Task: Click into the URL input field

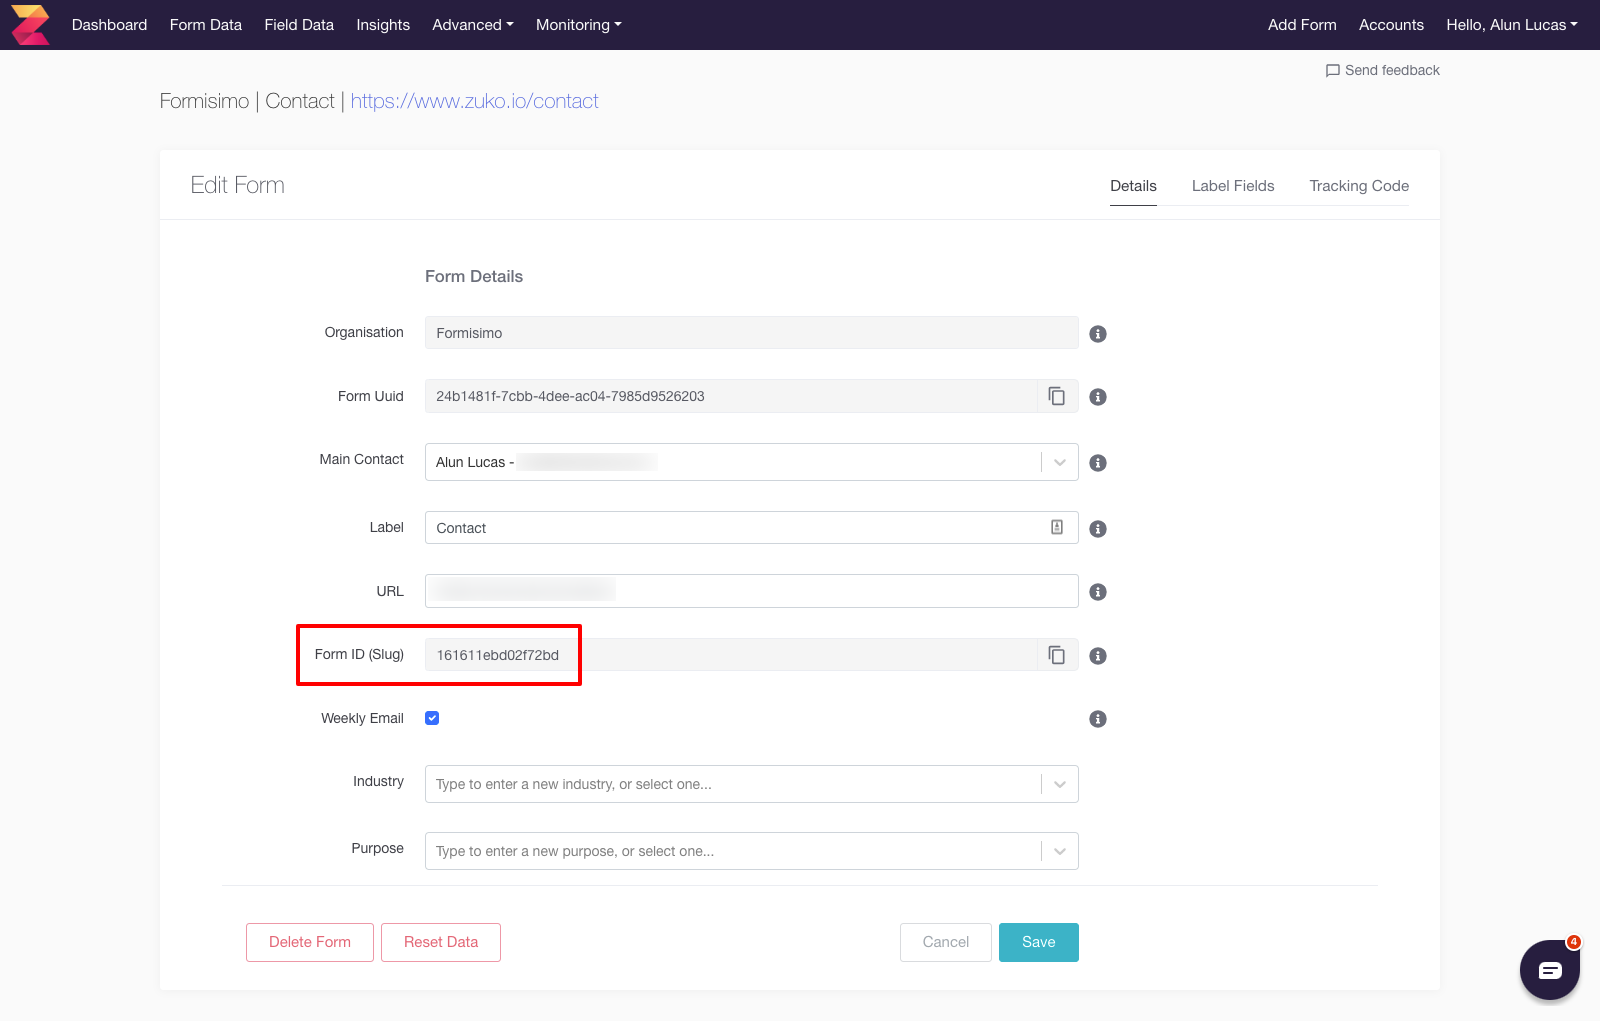Action: (752, 591)
